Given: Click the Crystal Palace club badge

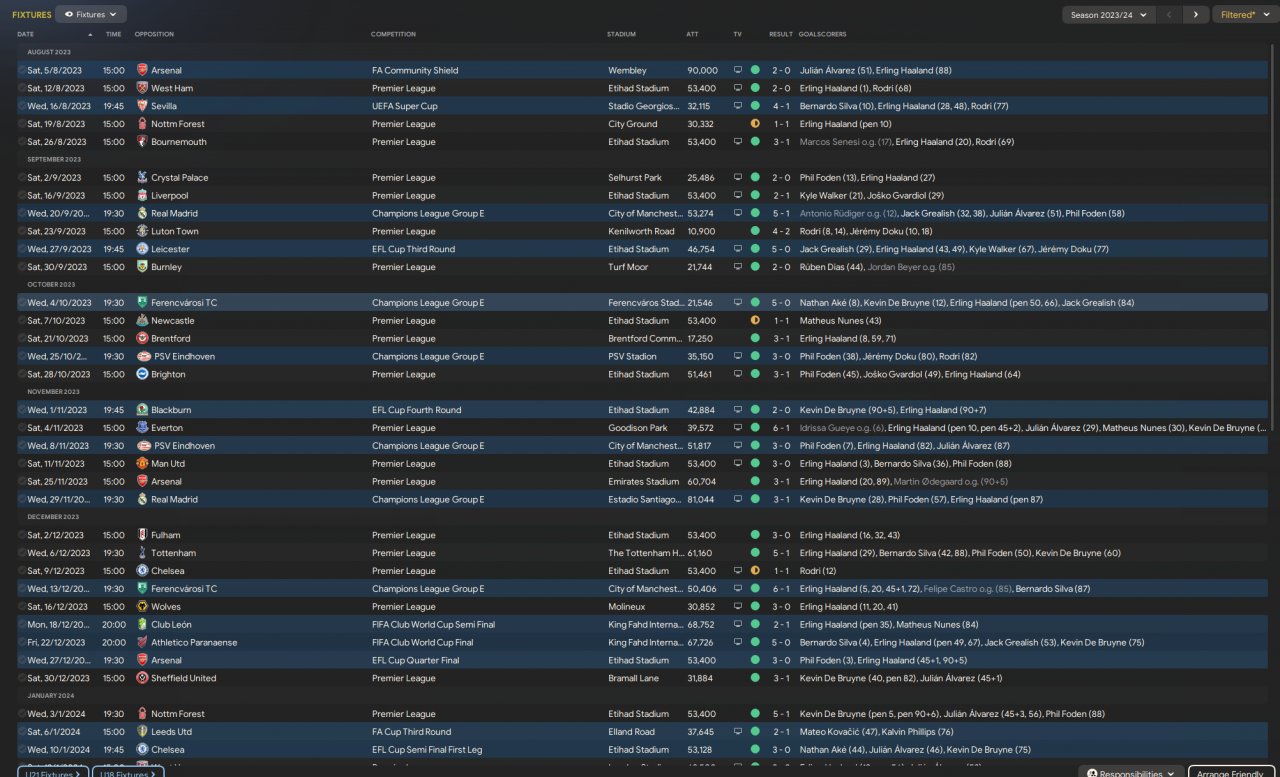Looking at the screenshot, I should tap(142, 178).
